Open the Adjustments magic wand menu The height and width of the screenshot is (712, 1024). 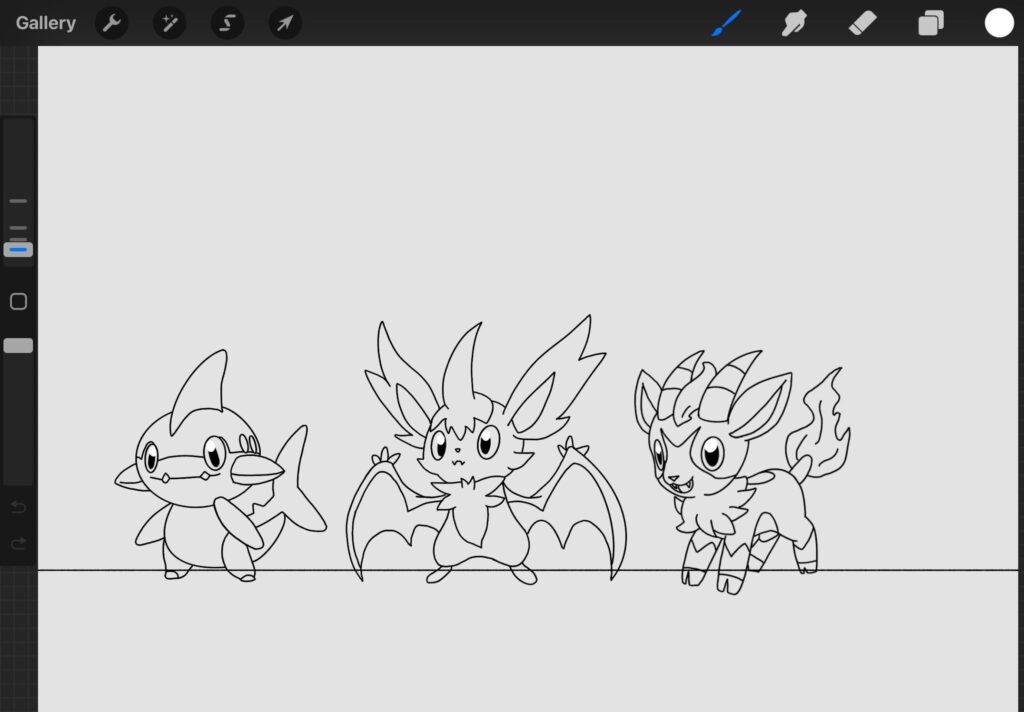[x=170, y=24]
